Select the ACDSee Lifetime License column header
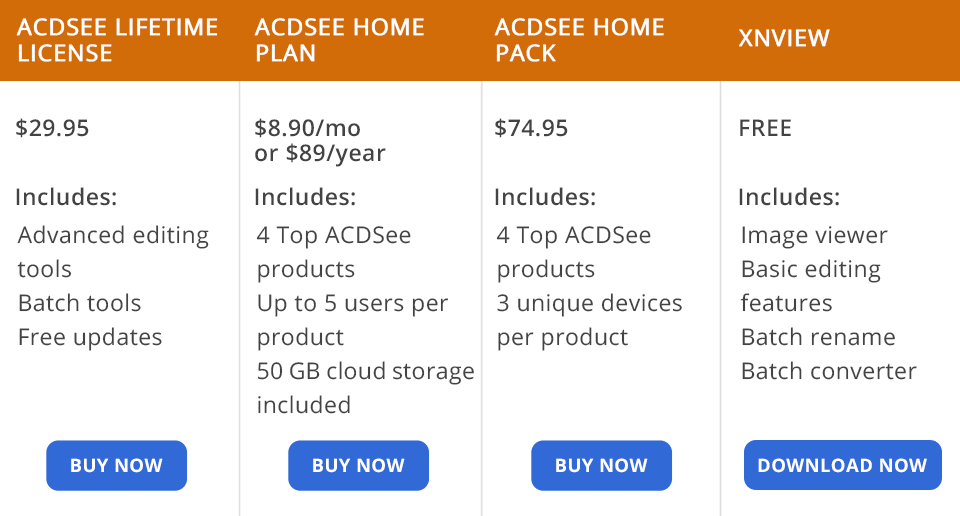The width and height of the screenshot is (960, 516). click(x=117, y=40)
